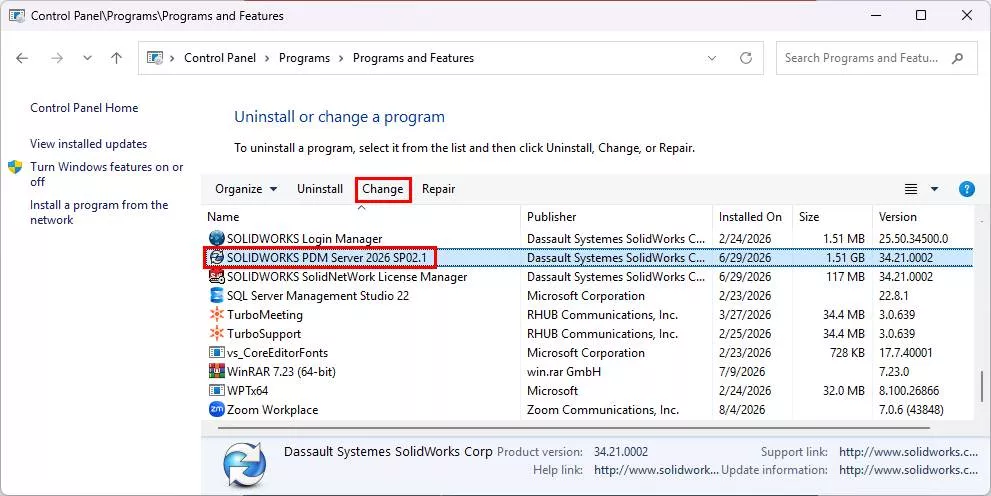Screen dimensions: 991x496
Task: Click Programs and Features breadcrumb text
Action: [413, 58]
